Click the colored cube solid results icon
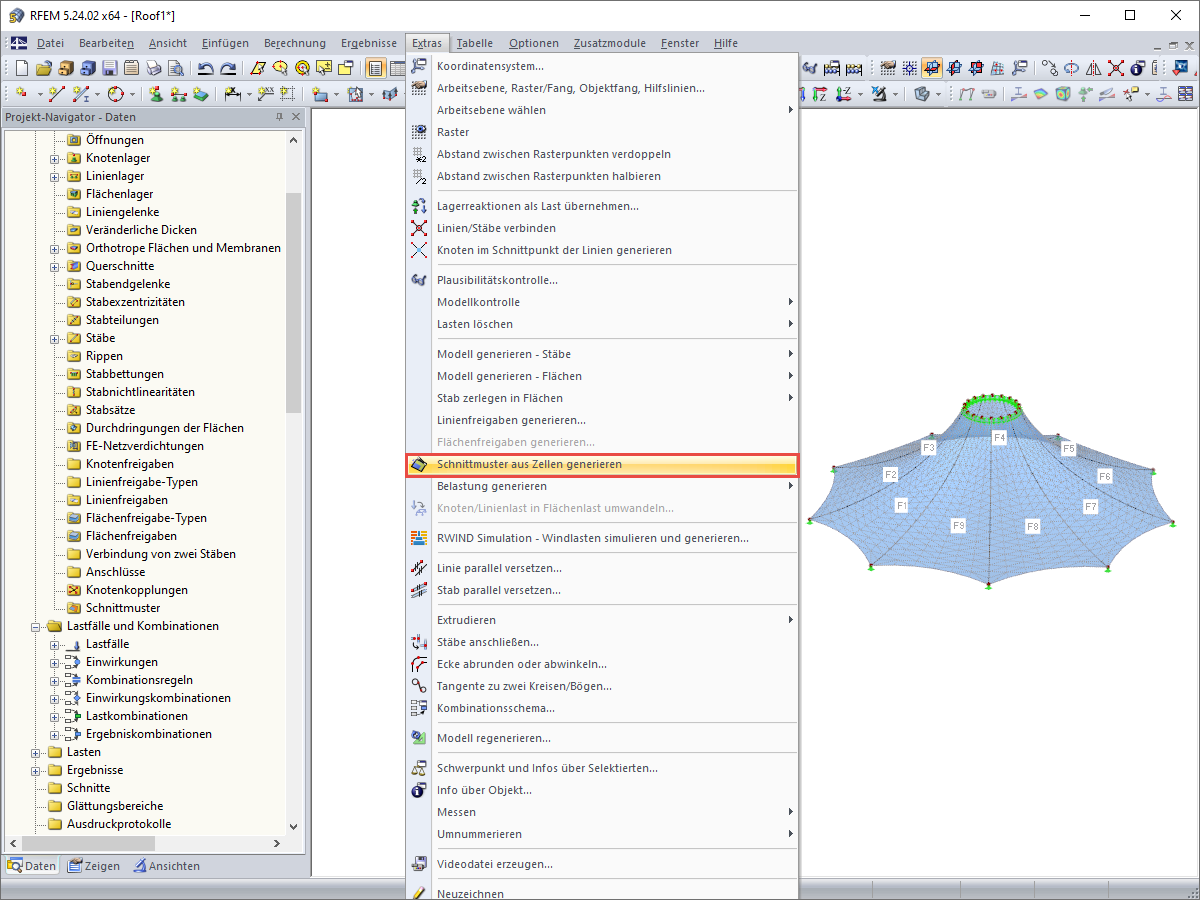Image resolution: width=1200 pixels, height=900 pixels. 1063,93
